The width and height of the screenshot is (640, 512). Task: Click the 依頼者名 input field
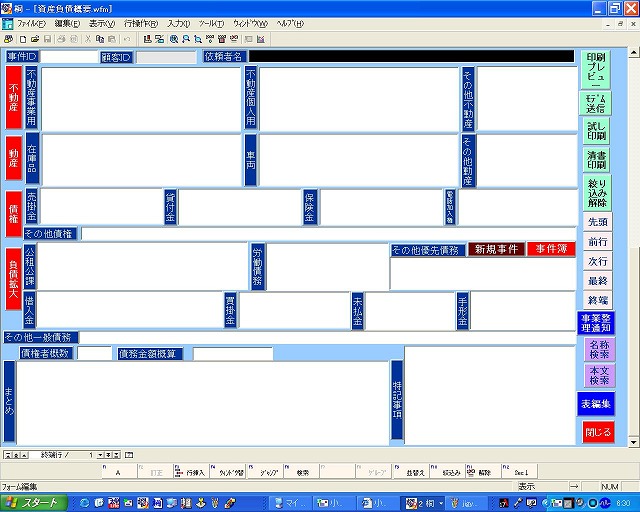[x=410, y=57]
